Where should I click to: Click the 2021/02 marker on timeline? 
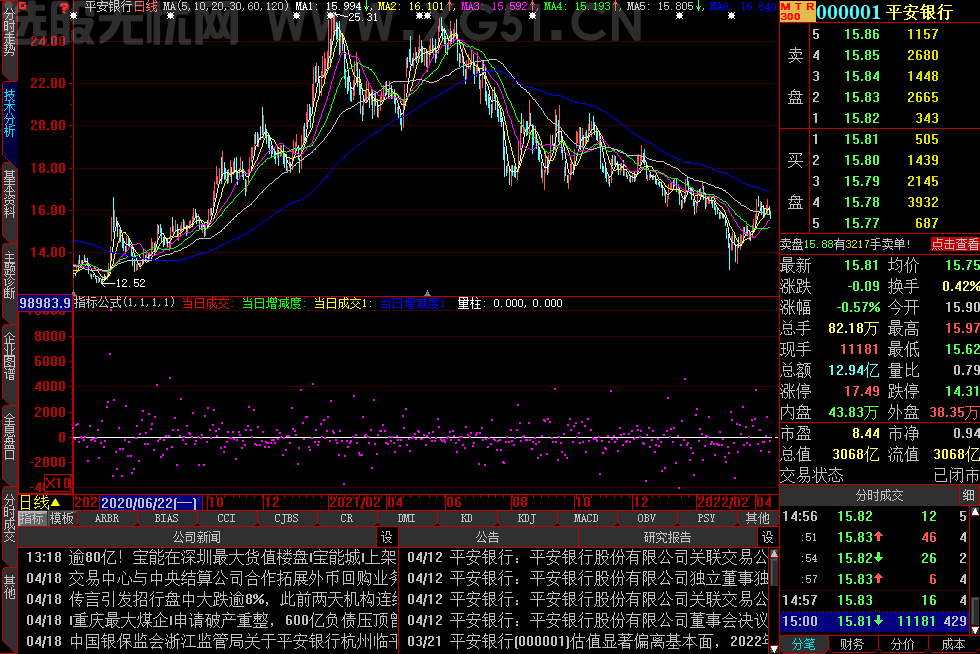355,503
